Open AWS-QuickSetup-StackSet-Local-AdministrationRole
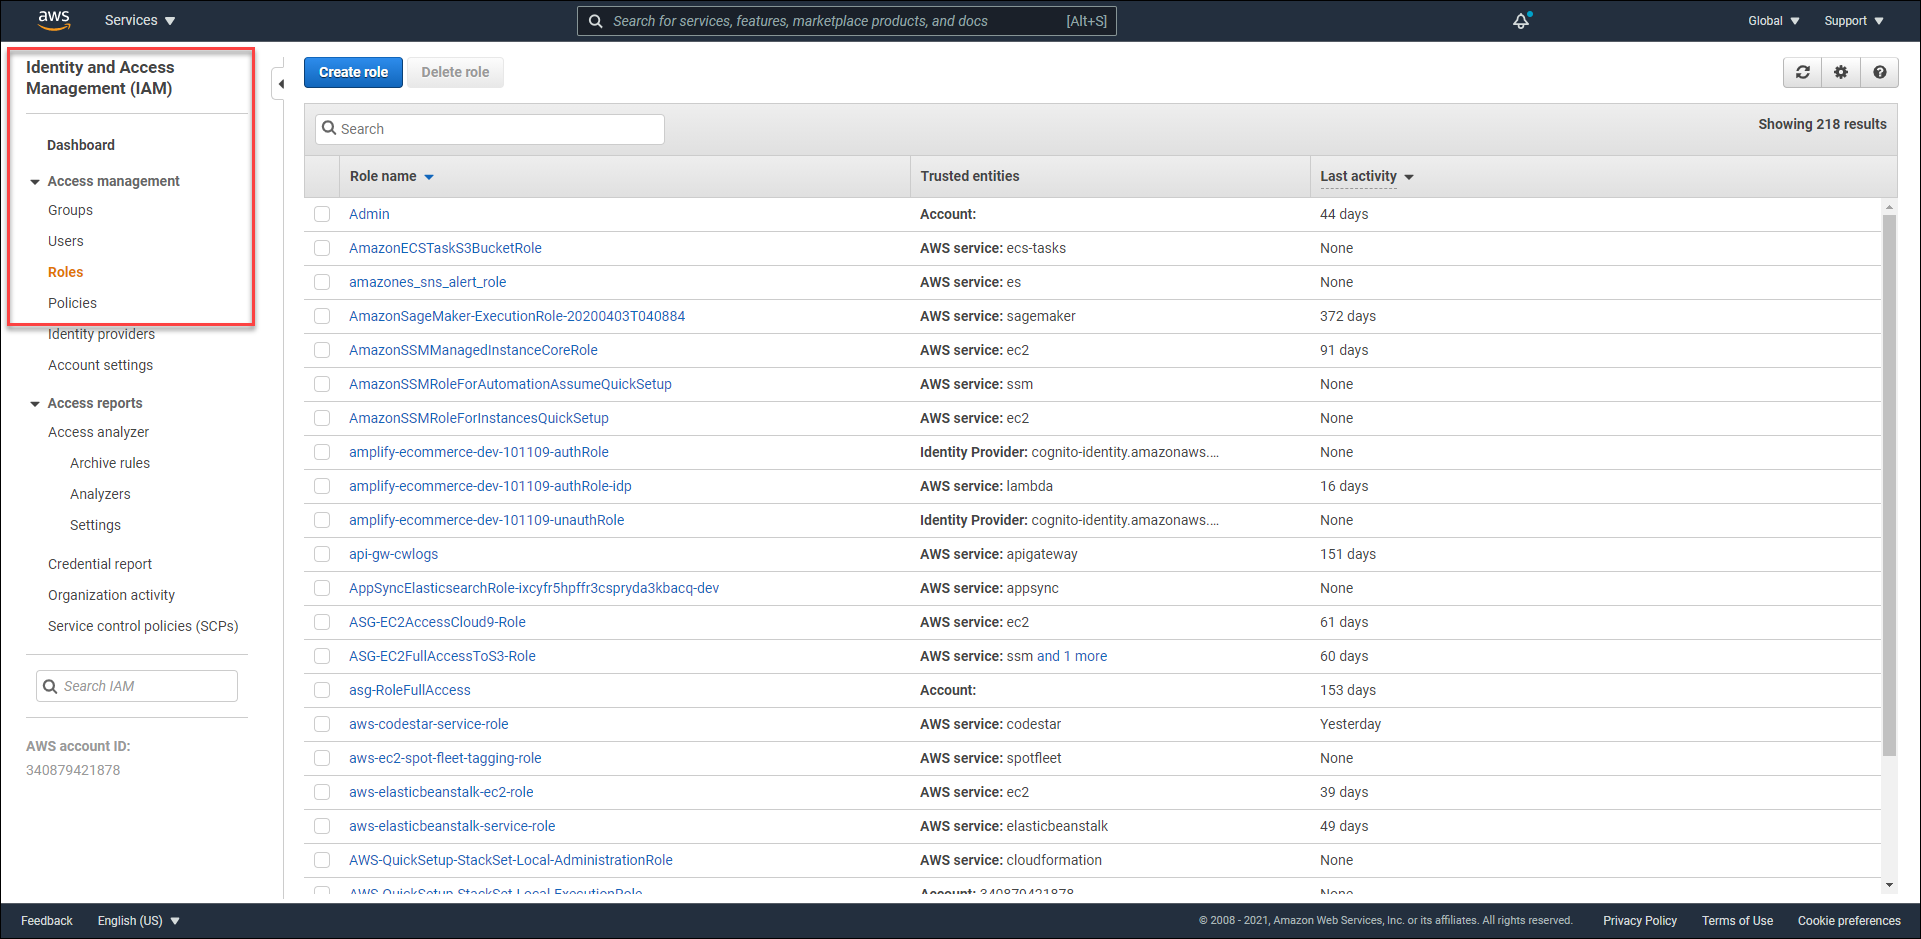 (510, 860)
